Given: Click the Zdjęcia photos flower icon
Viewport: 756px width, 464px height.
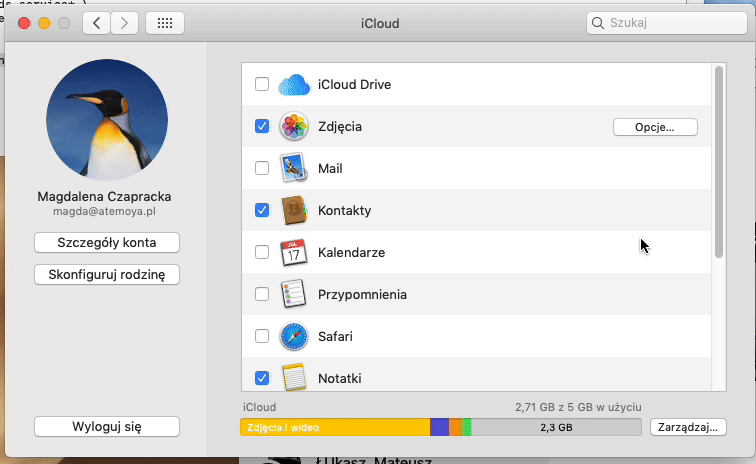Looking at the screenshot, I should [294, 126].
